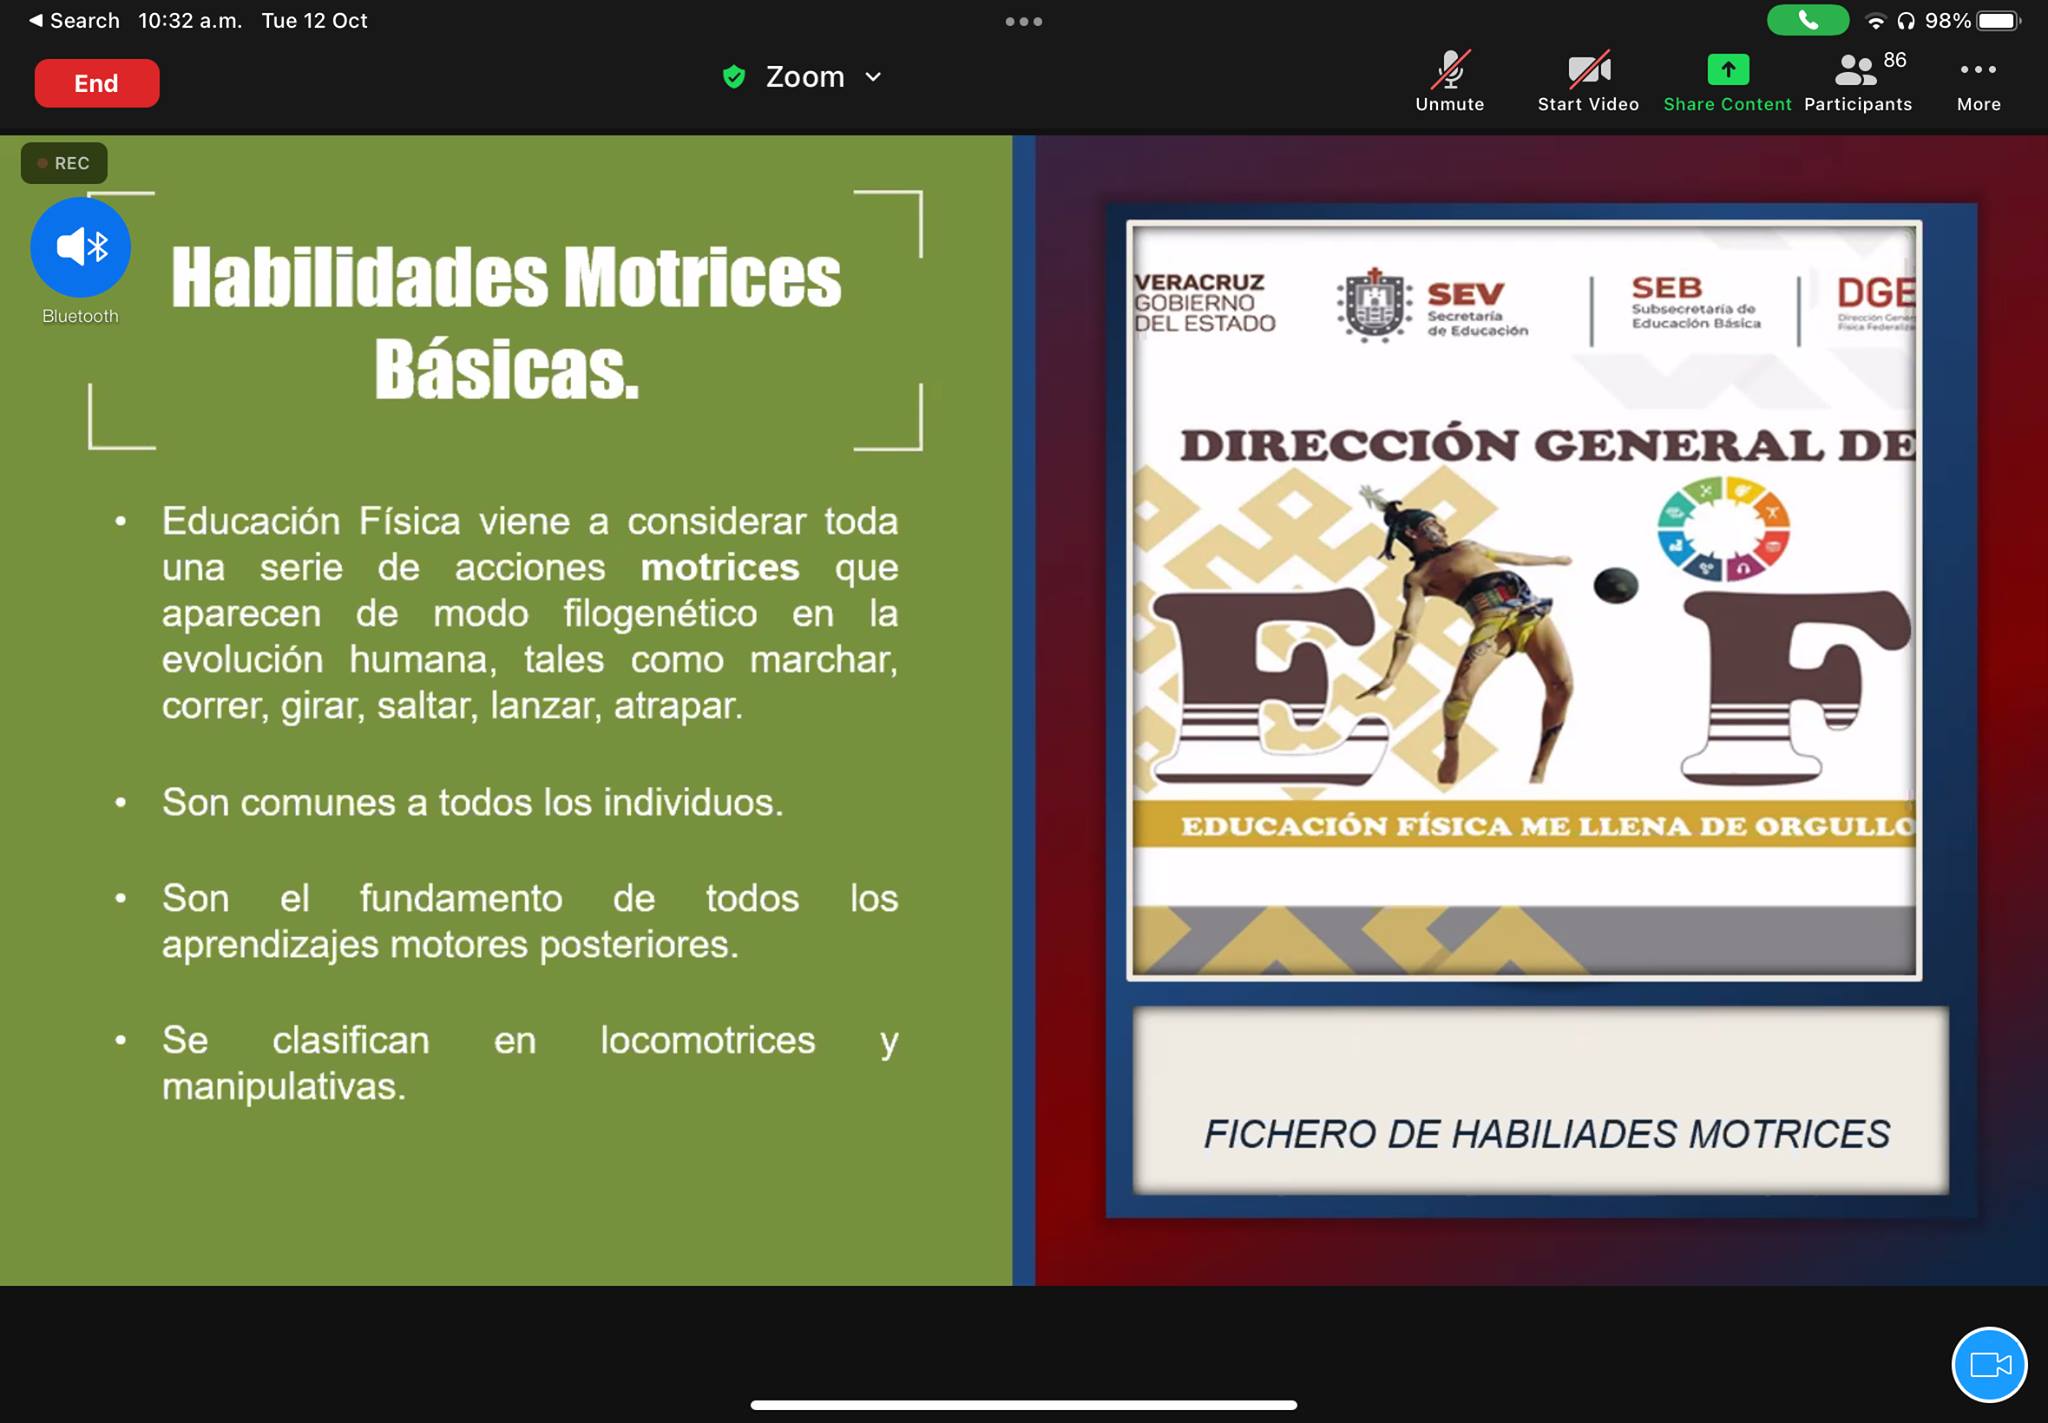2048x1423 pixels.
Task: Open the More options menu
Action: [x=1978, y=81]
